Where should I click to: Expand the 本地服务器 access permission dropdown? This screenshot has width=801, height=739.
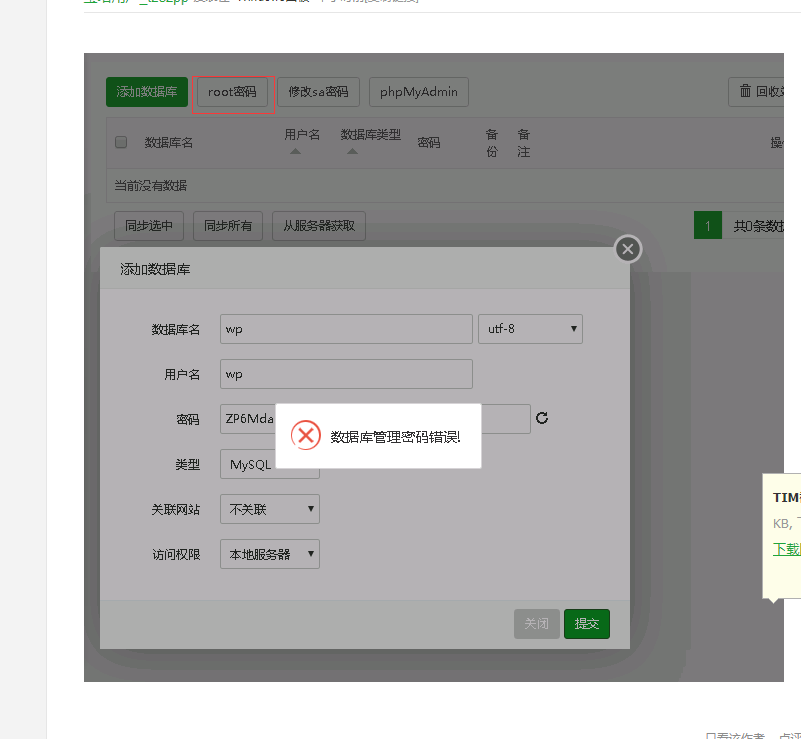point(270,554)
